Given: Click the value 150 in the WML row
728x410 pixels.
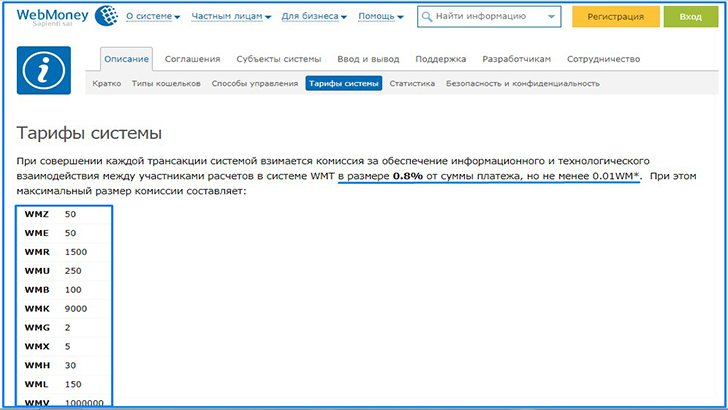Looking at the screenshot, I should [x=73, y=384].
